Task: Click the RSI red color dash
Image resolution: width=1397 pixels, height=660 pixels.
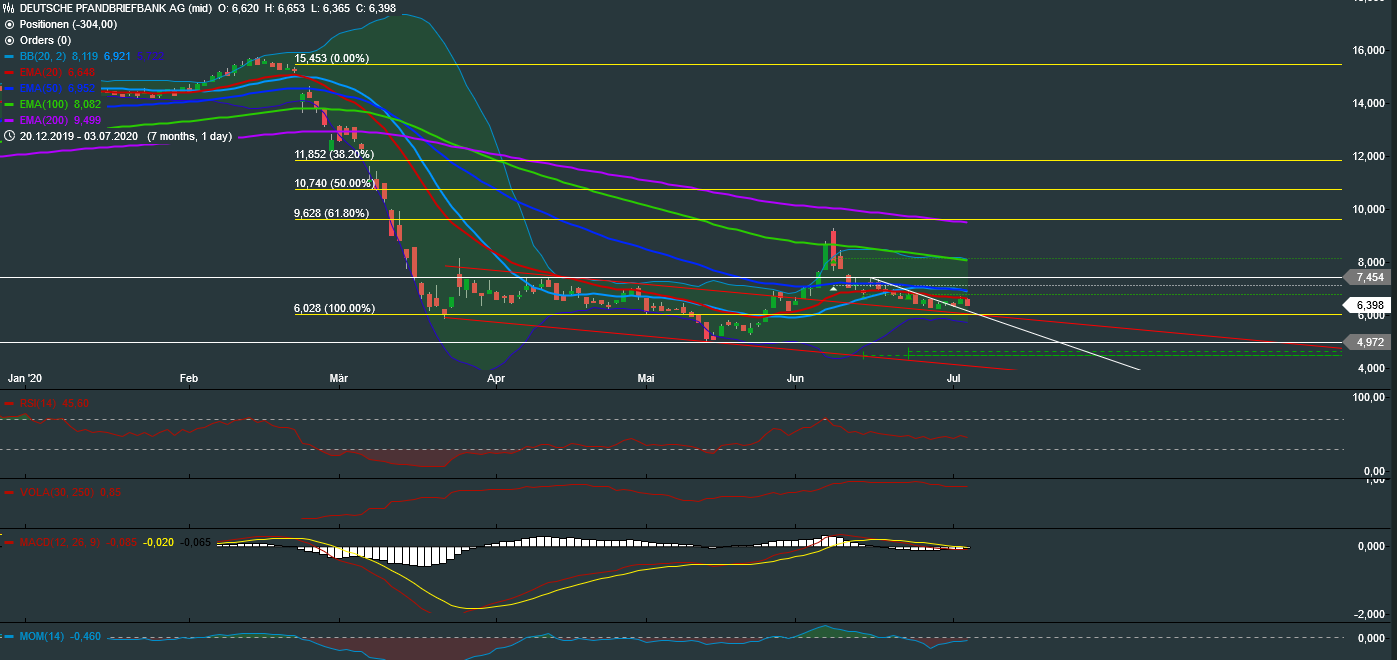Action: pyautogui.click(x=9, y=403)
